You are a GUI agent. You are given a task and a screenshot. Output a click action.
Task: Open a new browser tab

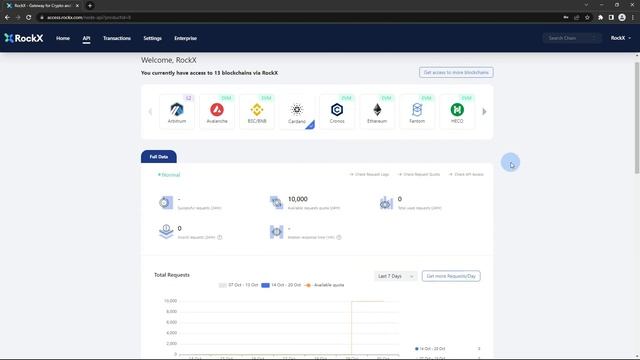click(x=90, y=6)
